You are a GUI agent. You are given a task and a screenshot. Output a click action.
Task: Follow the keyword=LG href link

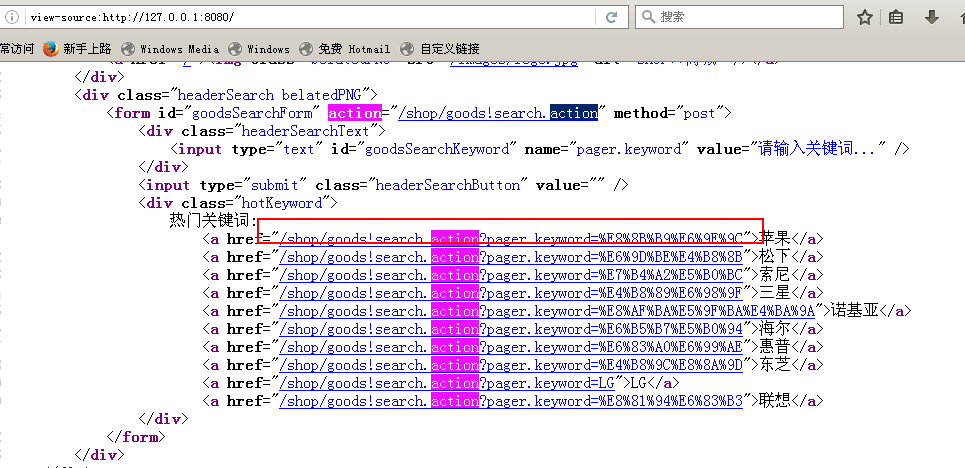tap(447, 383)
